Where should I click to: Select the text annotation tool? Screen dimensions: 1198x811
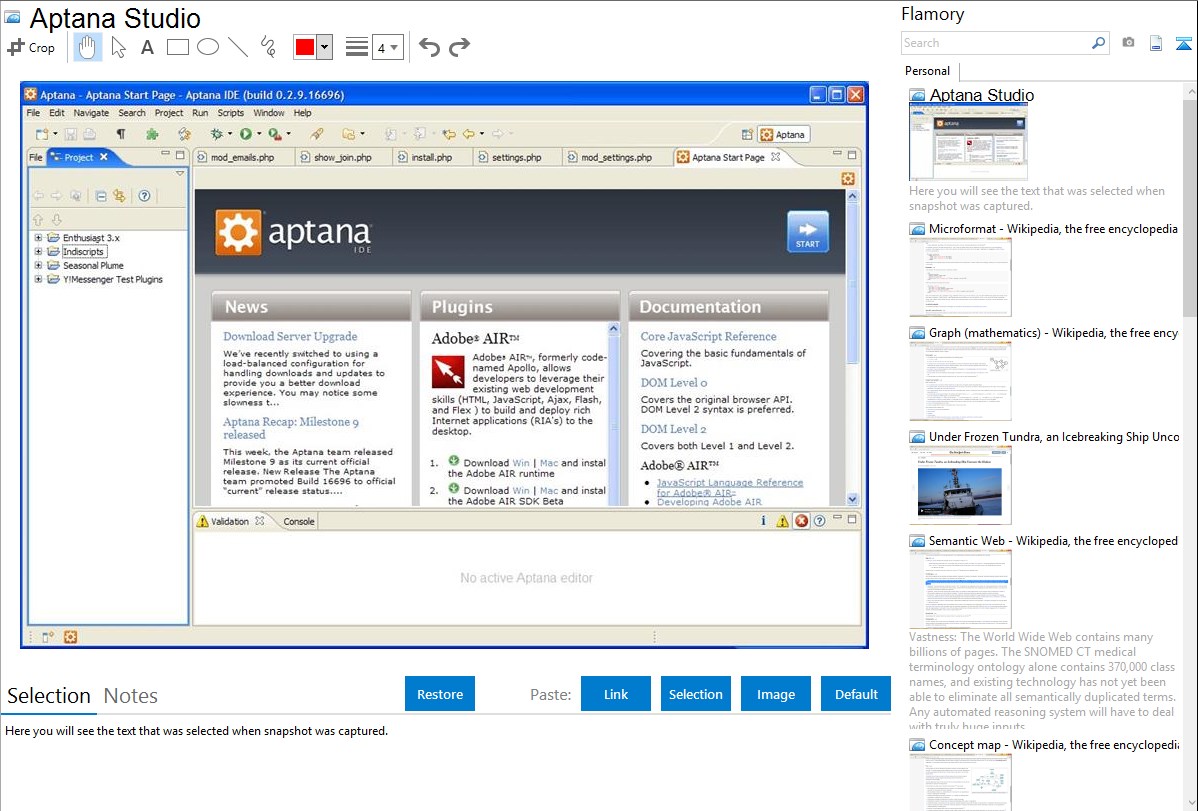click(x=147, y=47)
